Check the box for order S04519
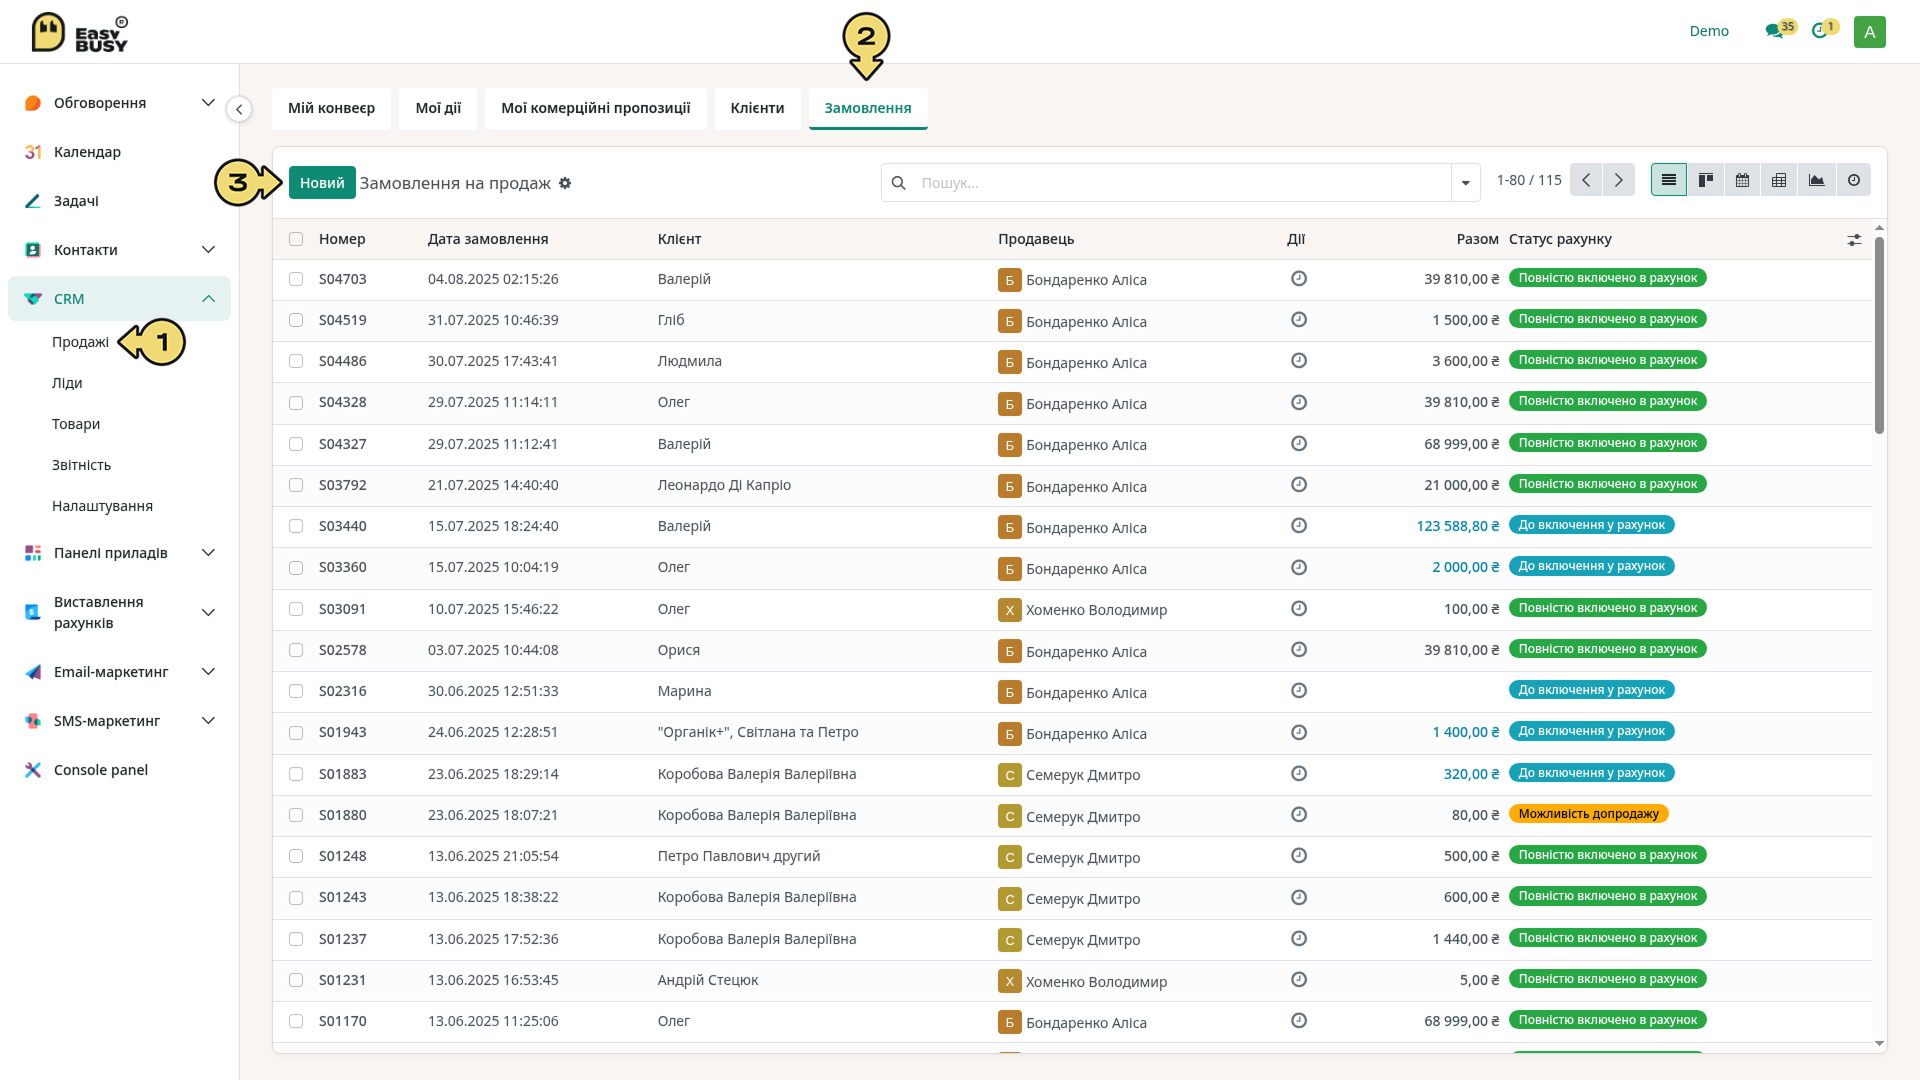Image resolution: width=1920 pixels, height=1080 pixels. [296, 320]
